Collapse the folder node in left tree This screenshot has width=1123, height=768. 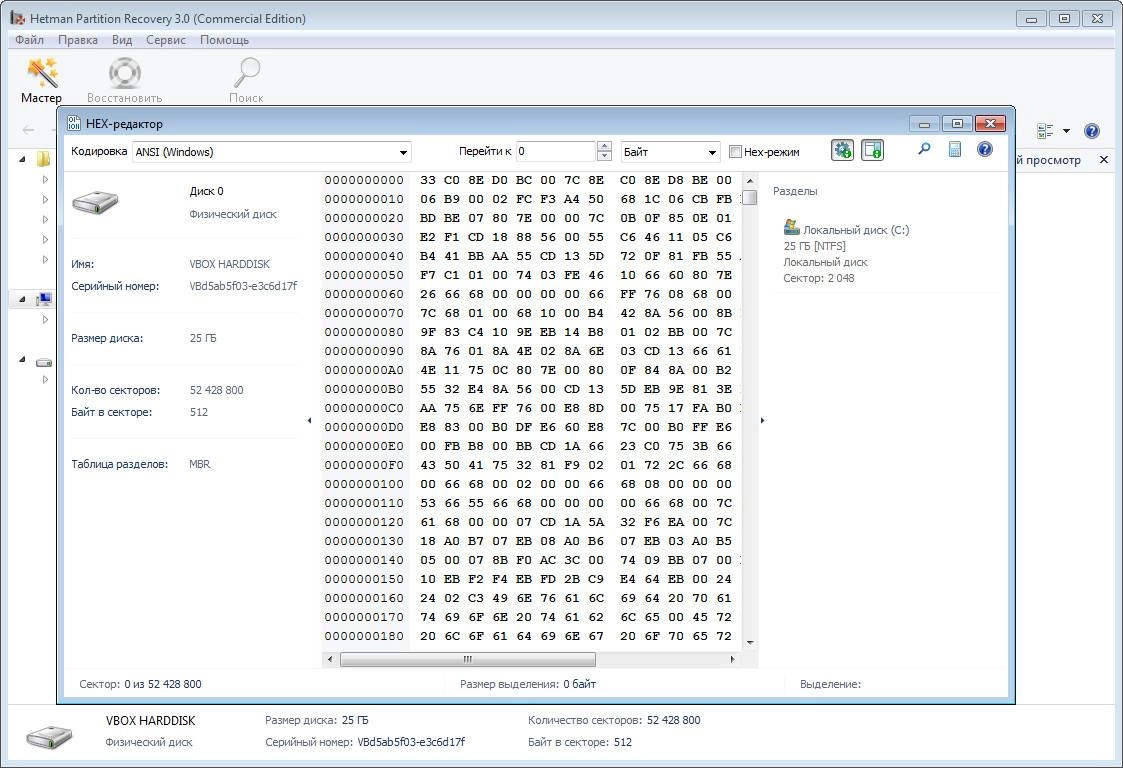22,159
